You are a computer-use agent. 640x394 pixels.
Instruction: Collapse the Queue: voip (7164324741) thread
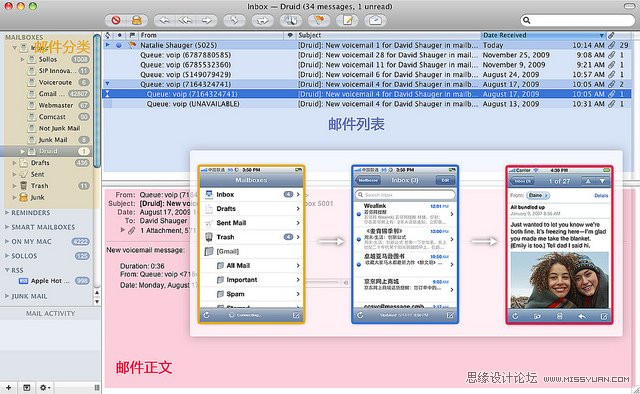(107, 84)
